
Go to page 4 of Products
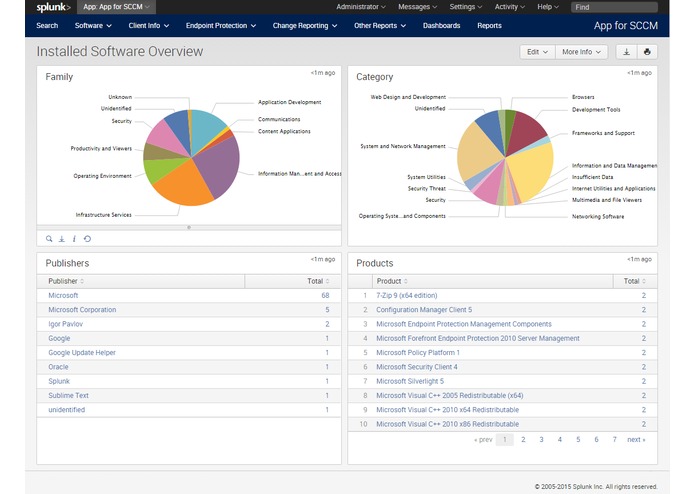[559, 440]
